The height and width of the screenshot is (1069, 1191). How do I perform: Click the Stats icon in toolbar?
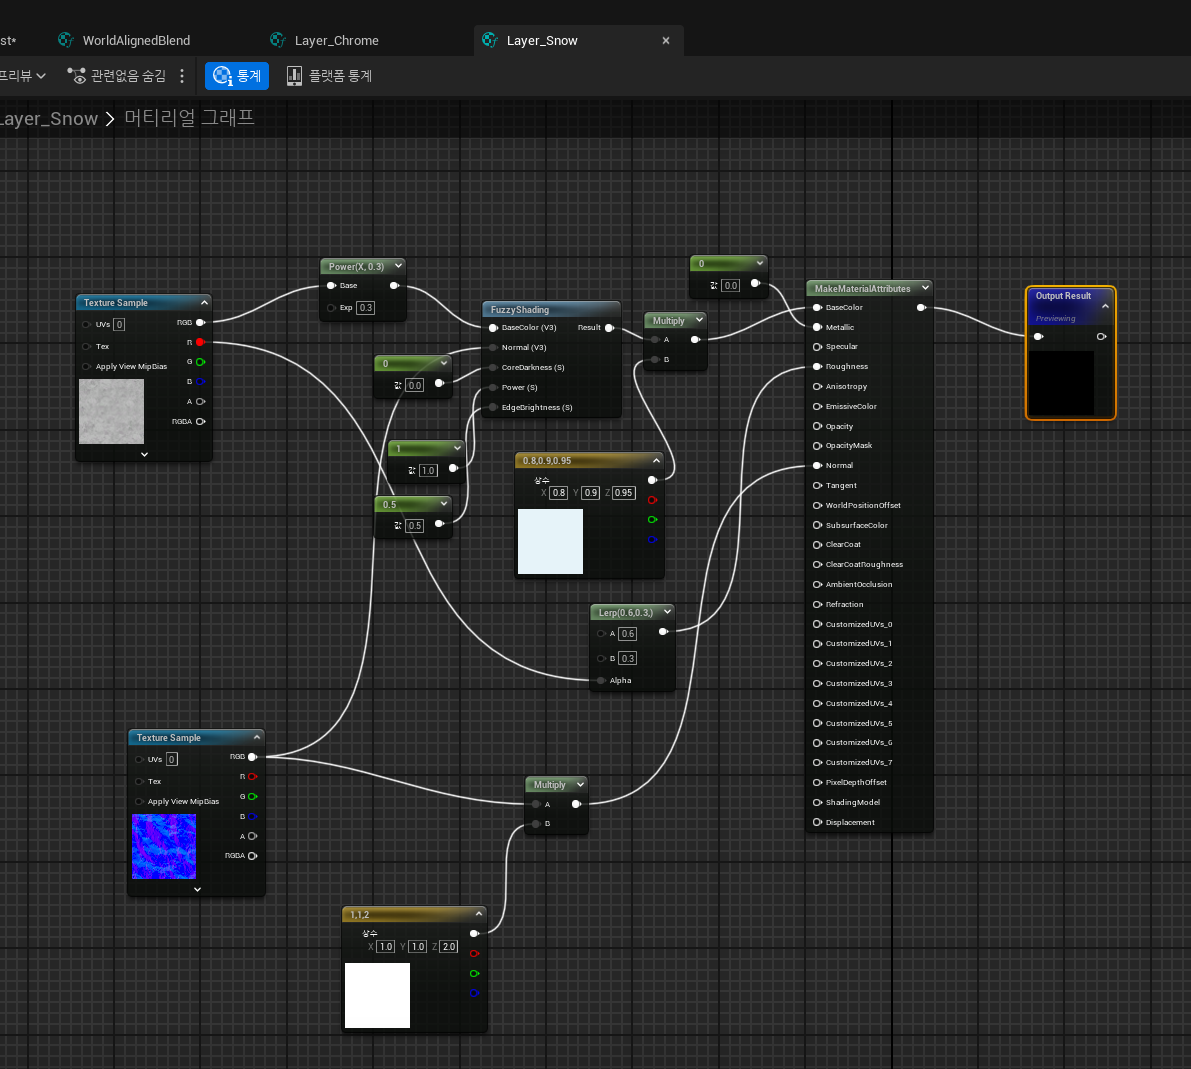222,76
